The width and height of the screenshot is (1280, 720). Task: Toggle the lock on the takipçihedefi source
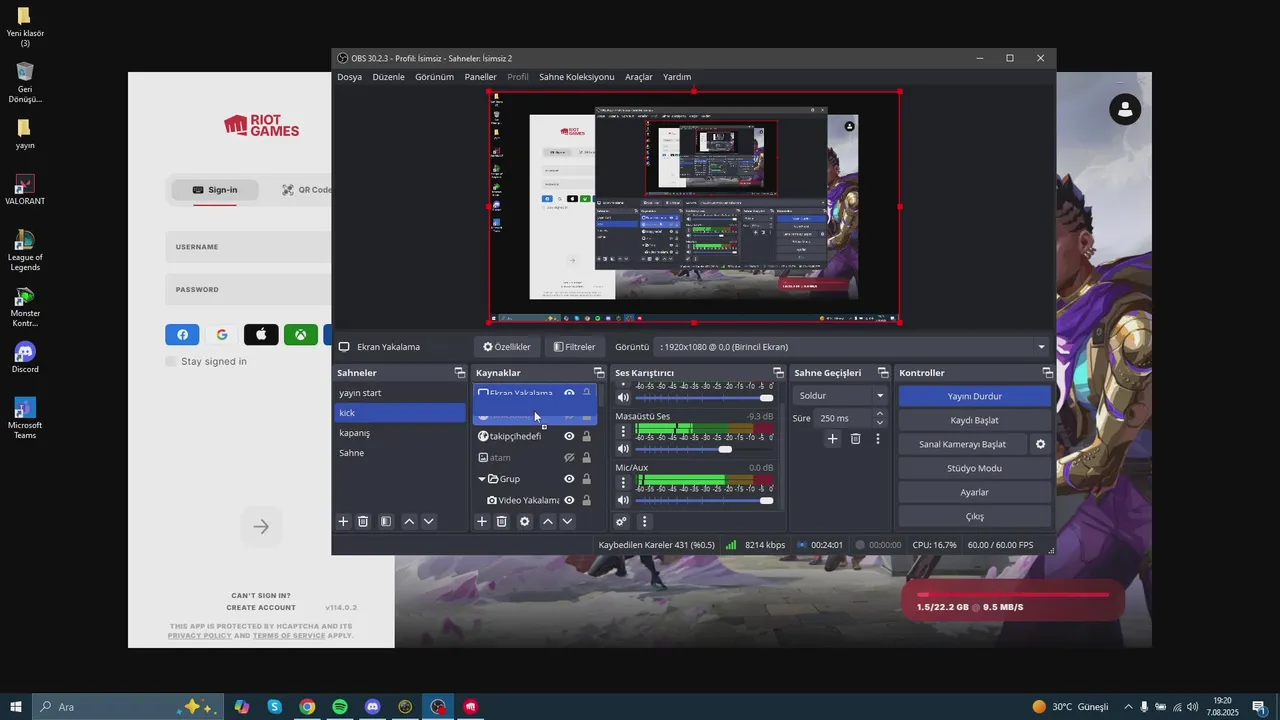(x=587, y=436)
